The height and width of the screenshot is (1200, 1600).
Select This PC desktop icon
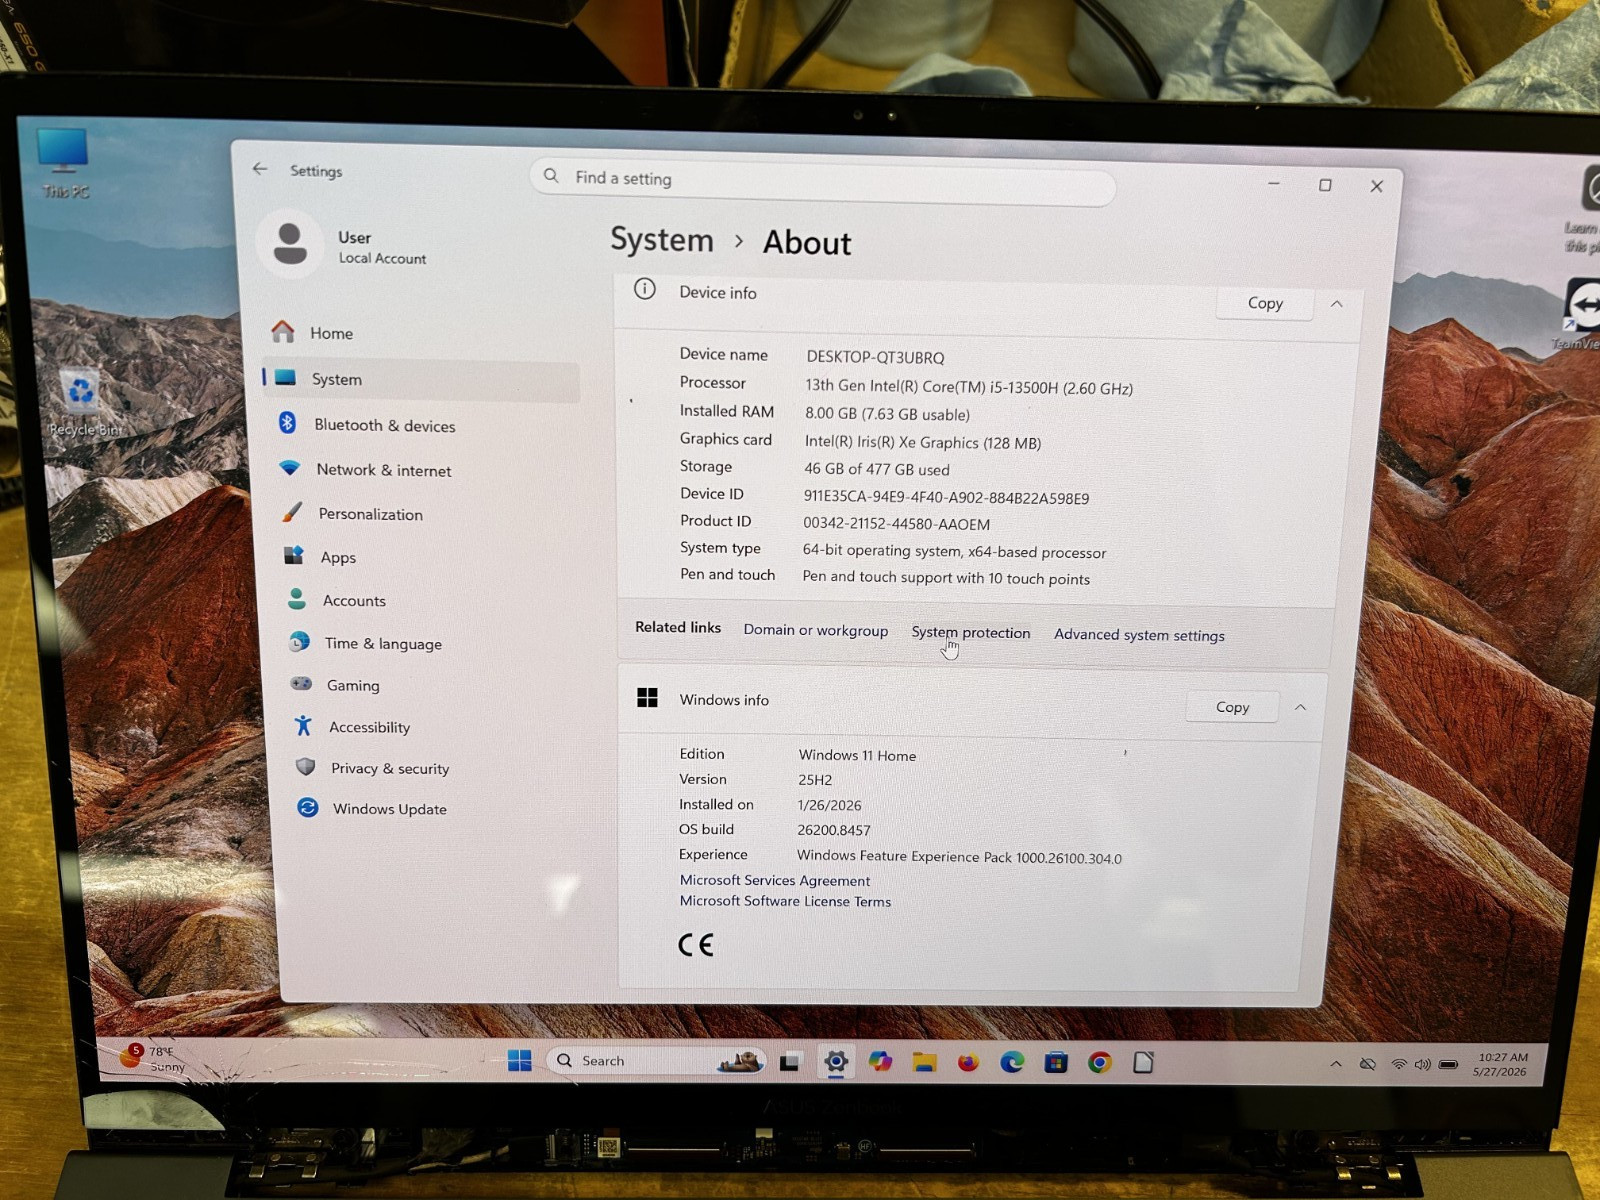tap(64, 163)
